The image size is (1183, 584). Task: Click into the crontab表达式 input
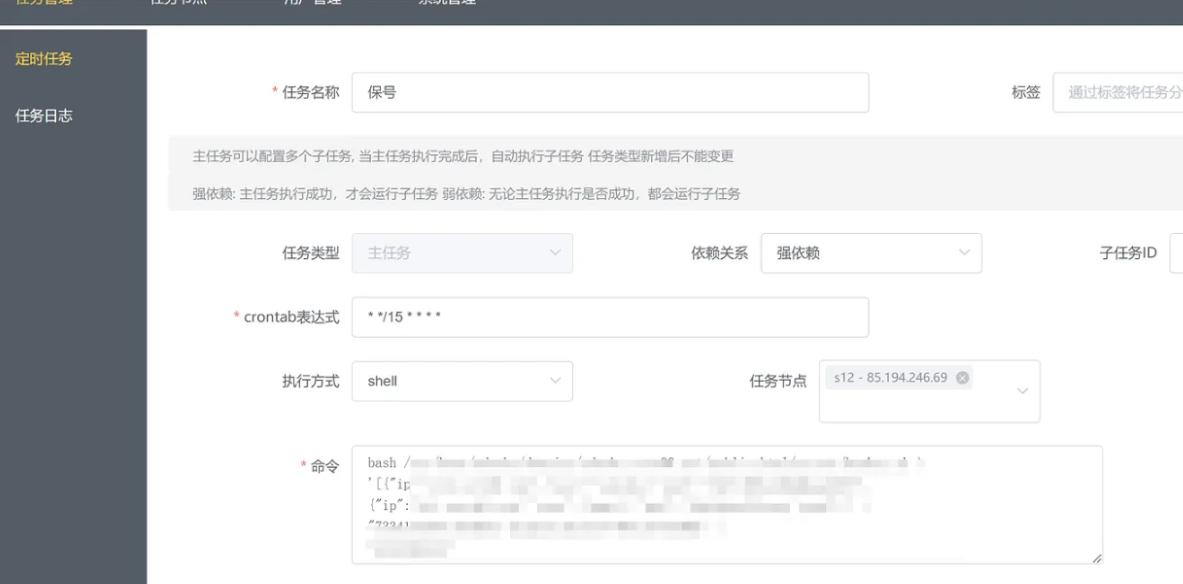610,317
